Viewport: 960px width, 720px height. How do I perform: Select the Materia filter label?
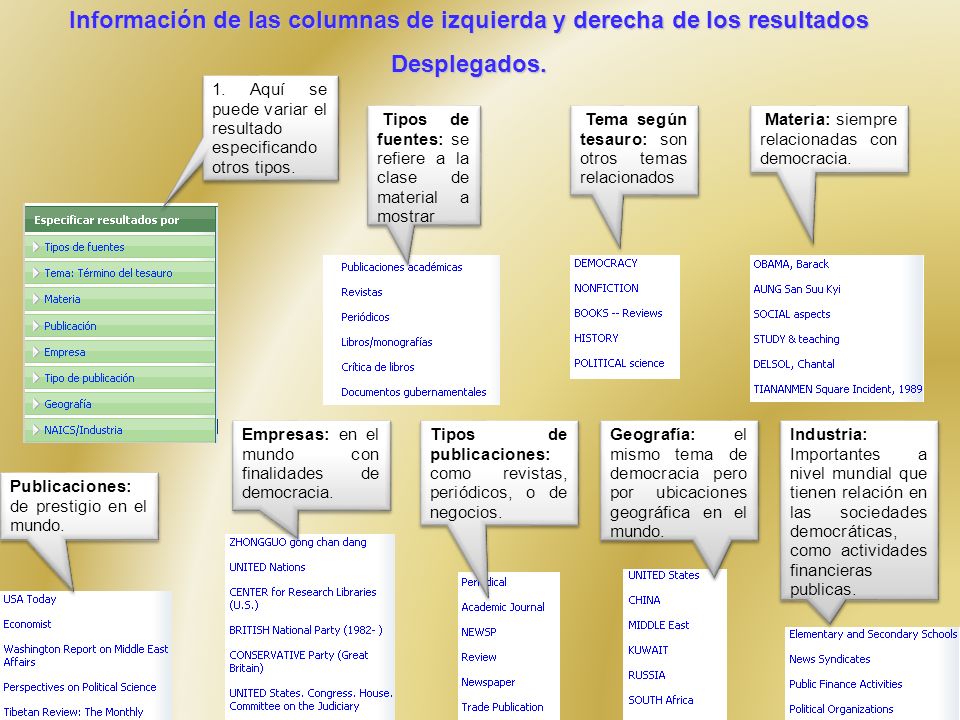click(x=62, y=299)
